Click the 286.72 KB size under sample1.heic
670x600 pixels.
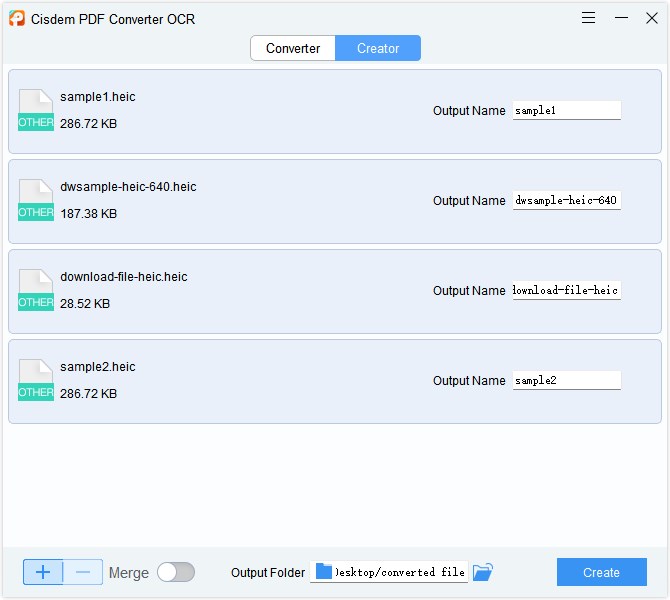tap(88, 124)
